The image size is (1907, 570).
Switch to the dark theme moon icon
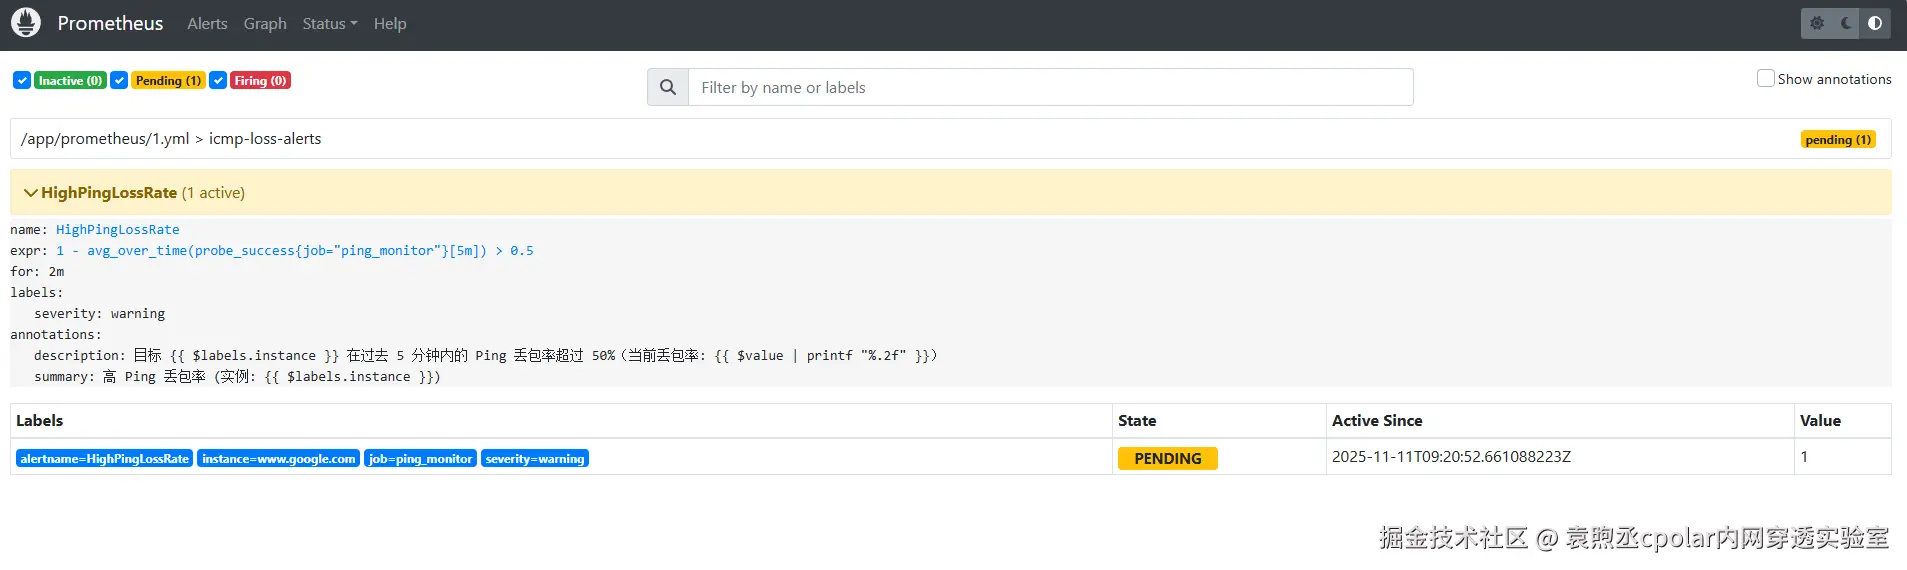point(1846,23)
